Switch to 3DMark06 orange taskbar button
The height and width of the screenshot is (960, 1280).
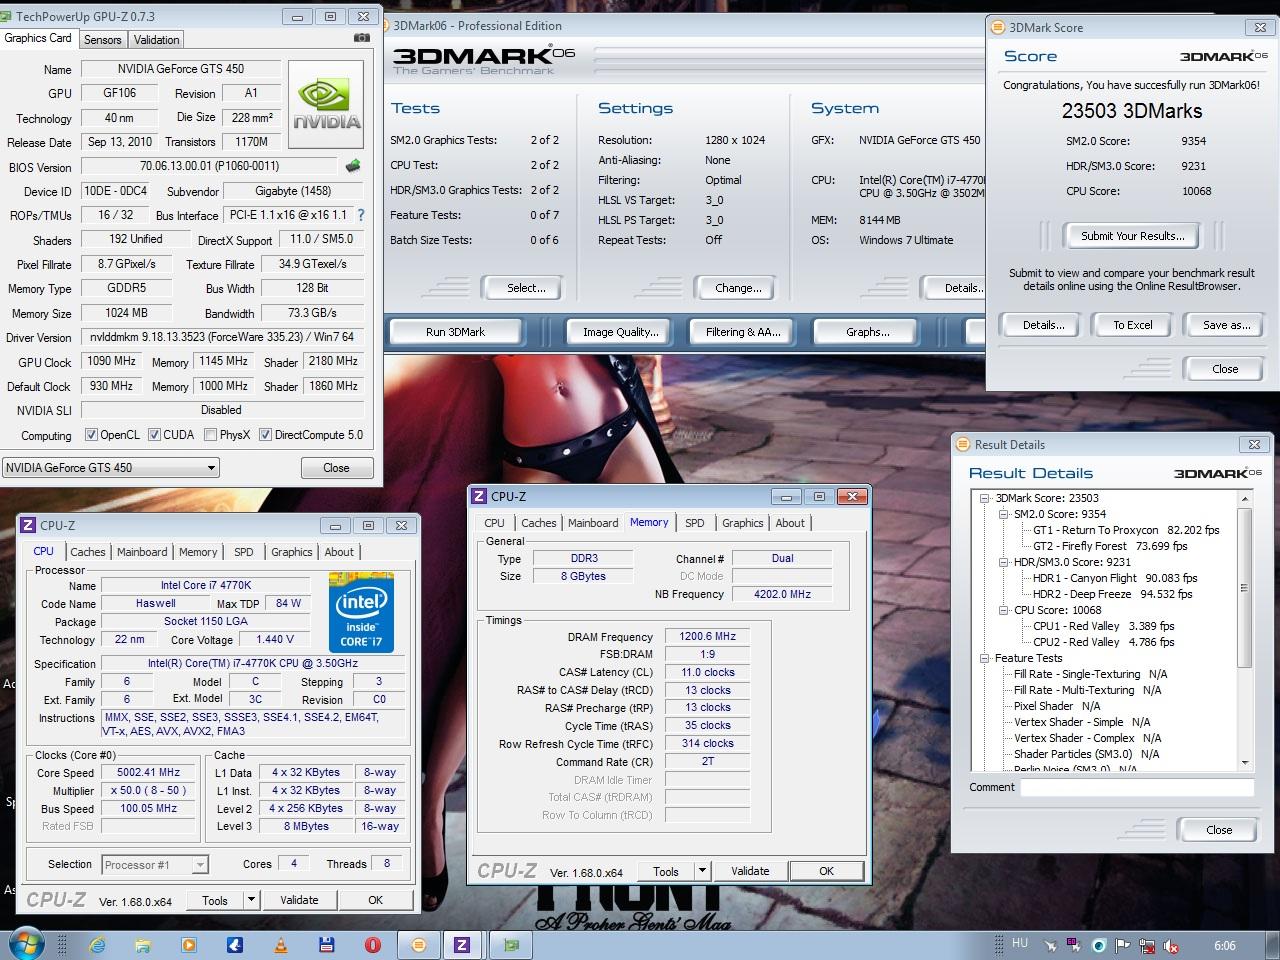pos(419,944)
